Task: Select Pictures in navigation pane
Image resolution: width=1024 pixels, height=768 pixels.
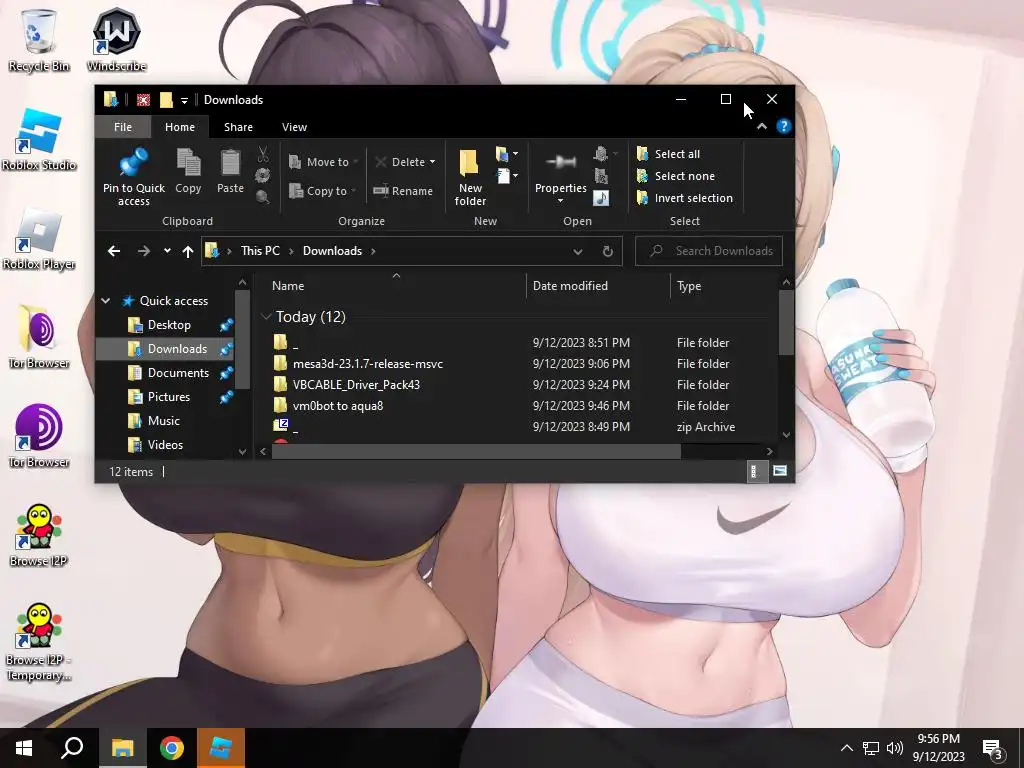Action: (x=168, y=397)
